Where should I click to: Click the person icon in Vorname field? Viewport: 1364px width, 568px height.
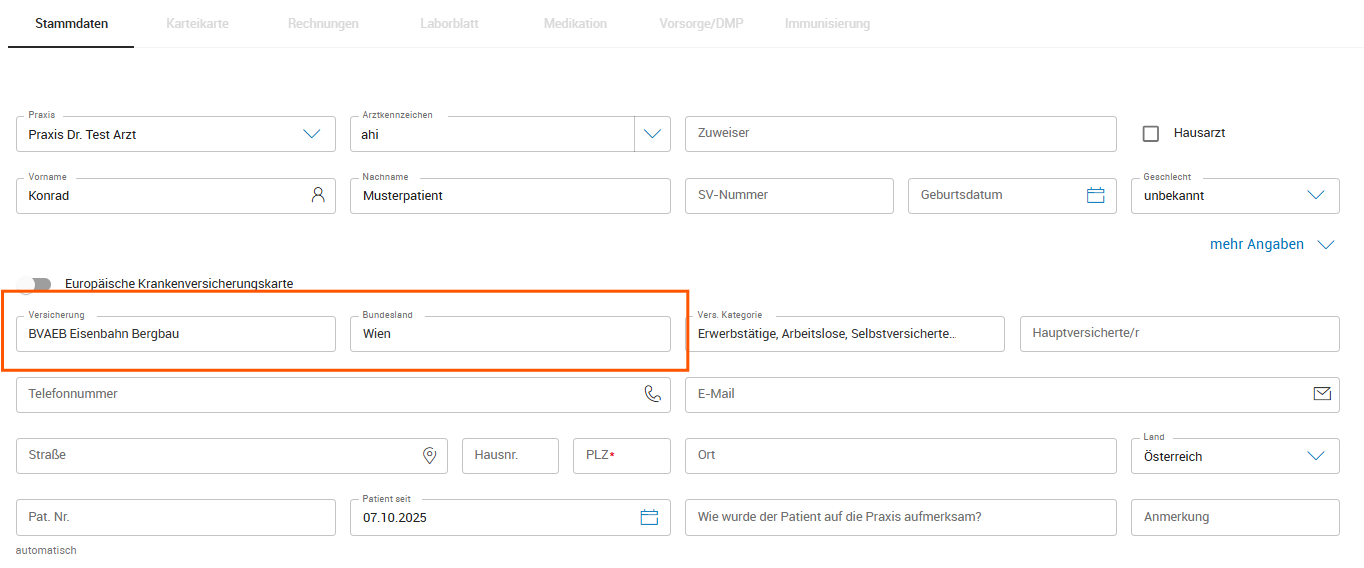318,195
